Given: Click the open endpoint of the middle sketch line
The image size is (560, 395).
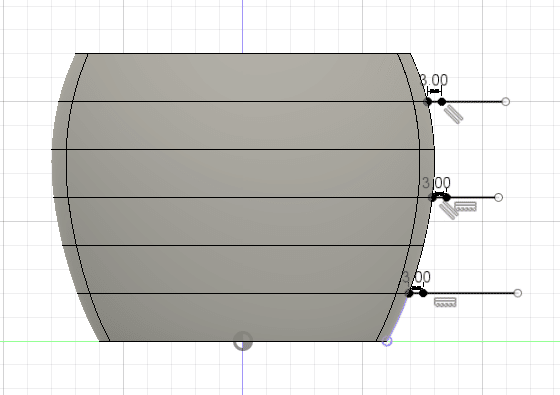Looking at the screenshot, I should pos(499,197).
